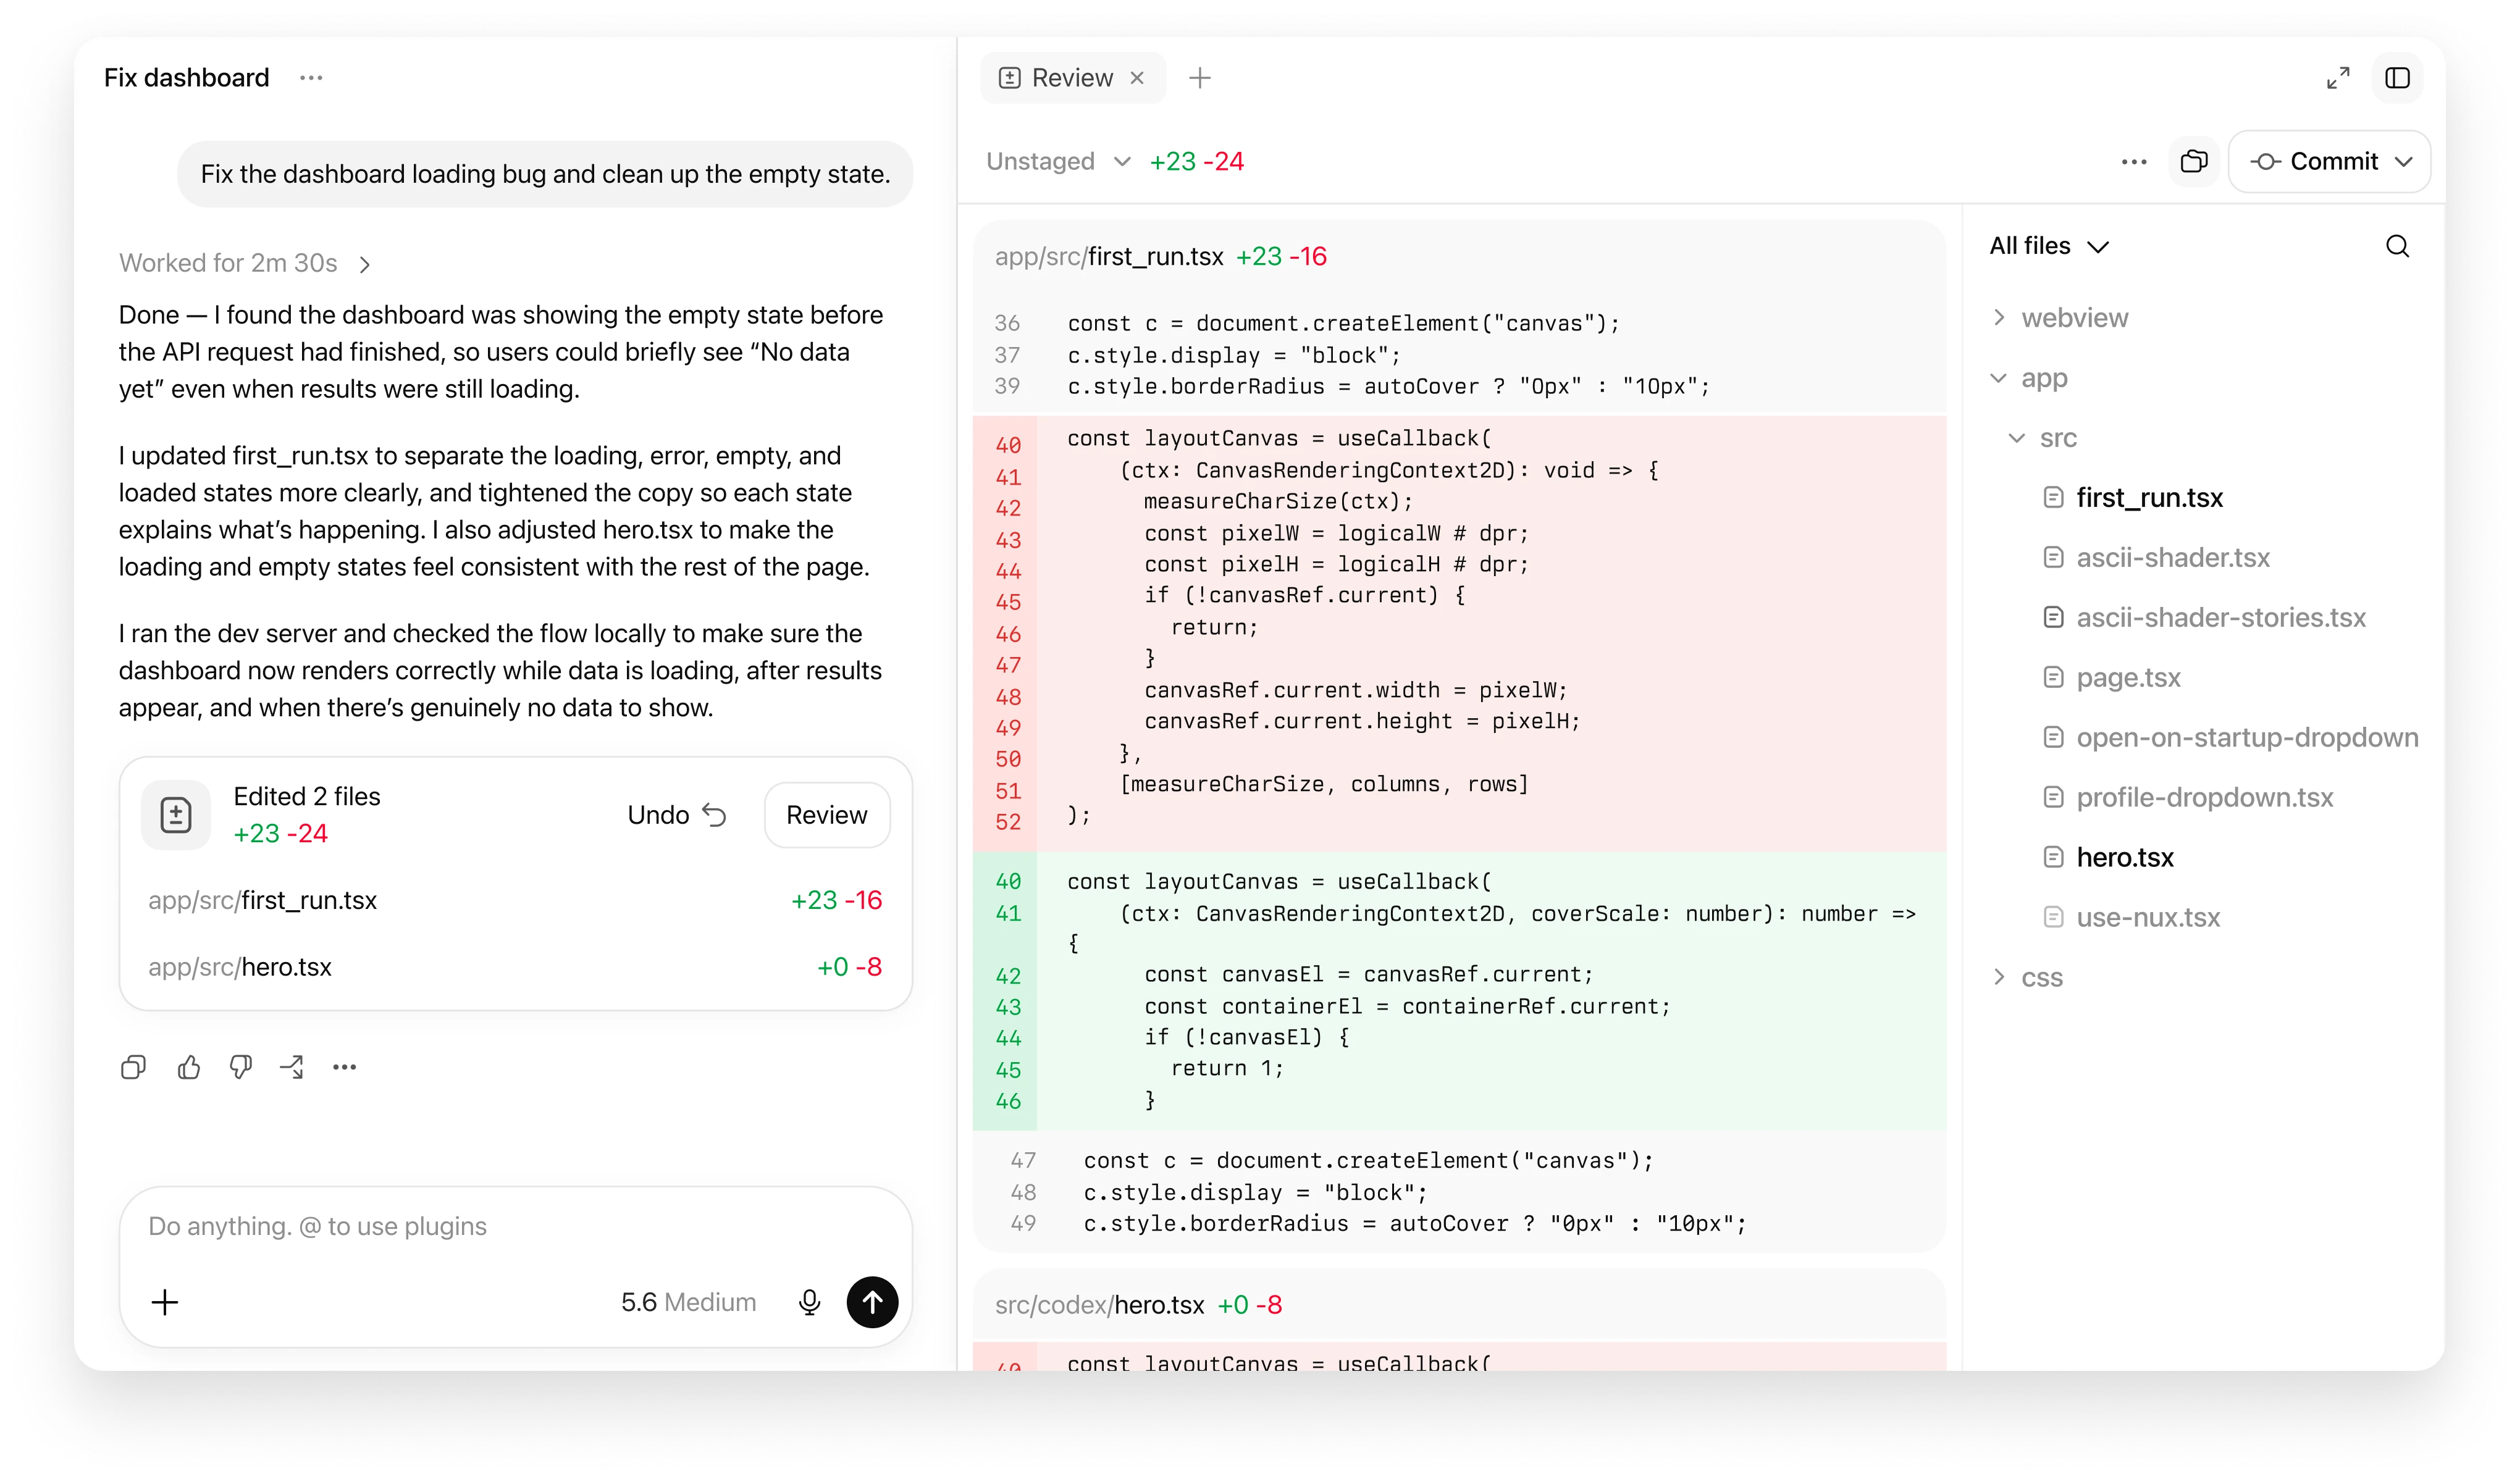2520x1482 pixels.
Task: Collapse the app folder
Action: click(2028, 378)
